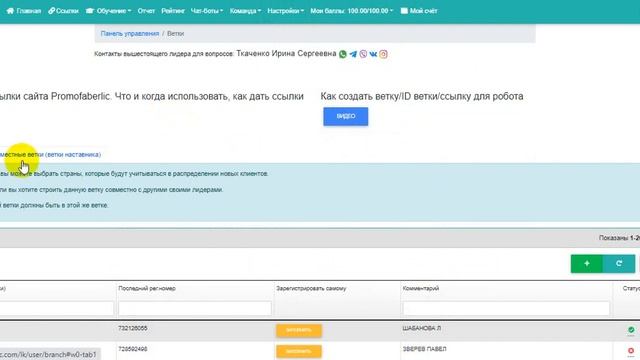The height and width of the screenshot is (360, 640).
Task: Refresh the branches table with reload icon
Action: [x=619, y=264]
